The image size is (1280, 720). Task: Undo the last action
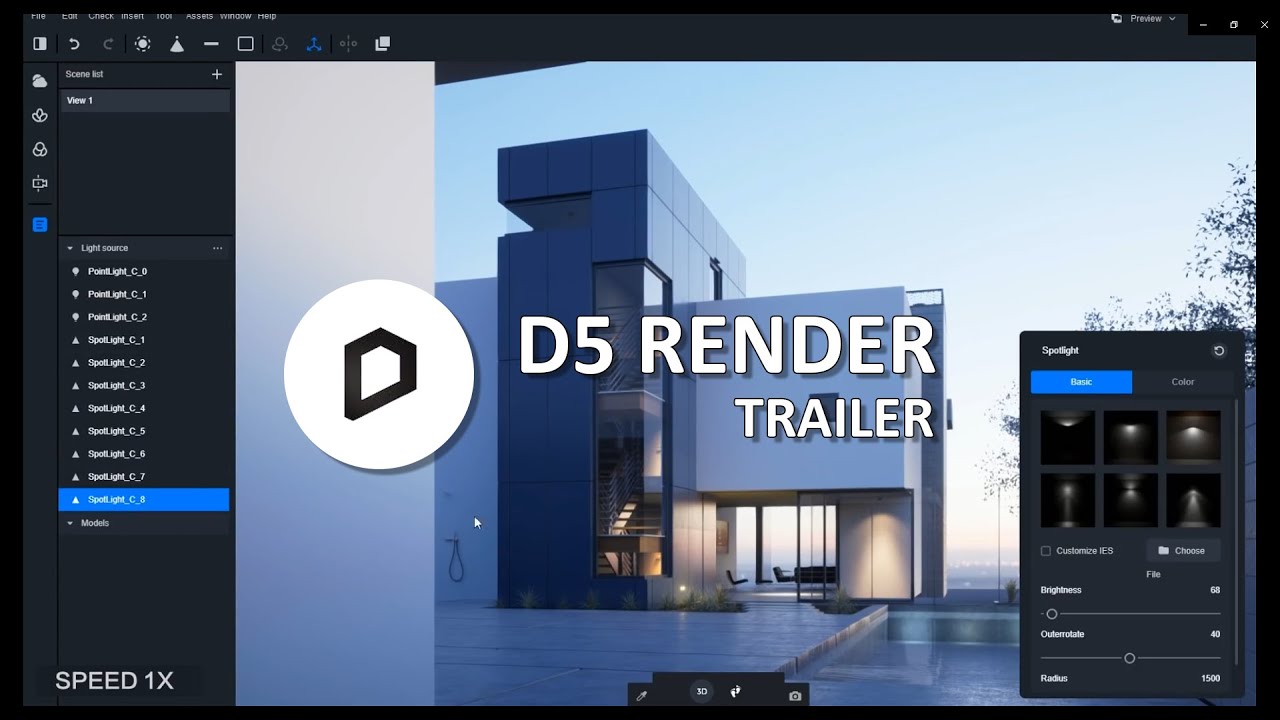74,44
